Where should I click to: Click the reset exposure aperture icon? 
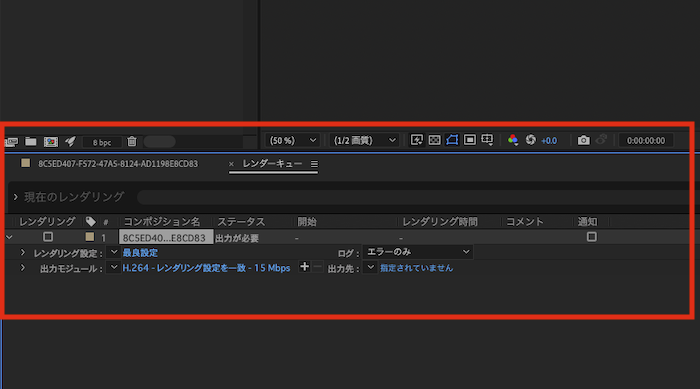coord(530,140)
